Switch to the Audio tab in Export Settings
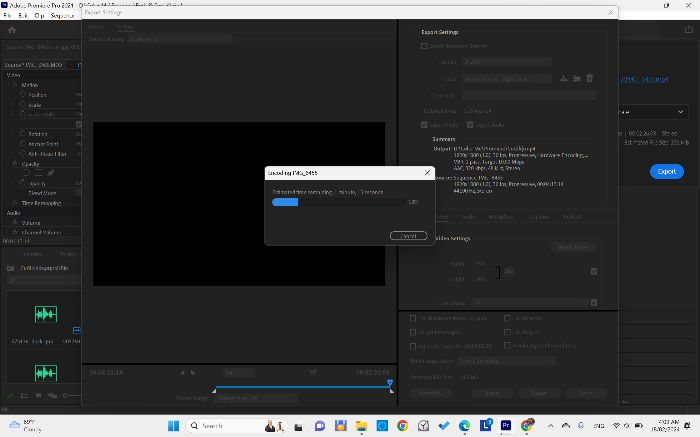700x437 pixels. pyautogui.click(x=468, y=217)
